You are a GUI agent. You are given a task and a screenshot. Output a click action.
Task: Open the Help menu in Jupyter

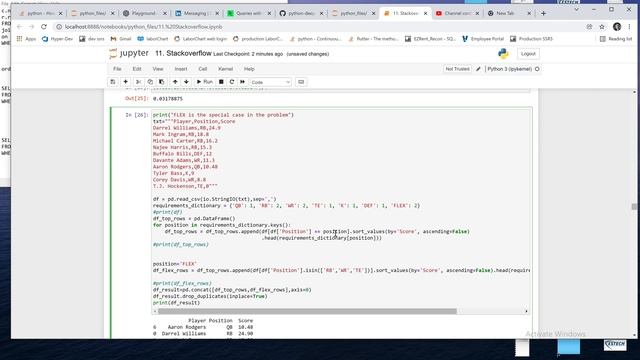tap(249, 69)
